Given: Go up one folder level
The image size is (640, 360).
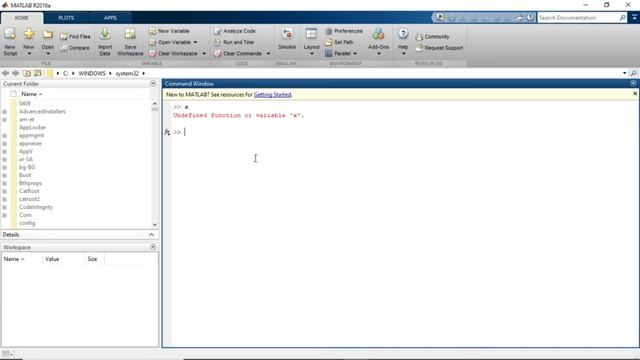Looking at the screenshot, I should pyautogui.click(x=27, y=73).
